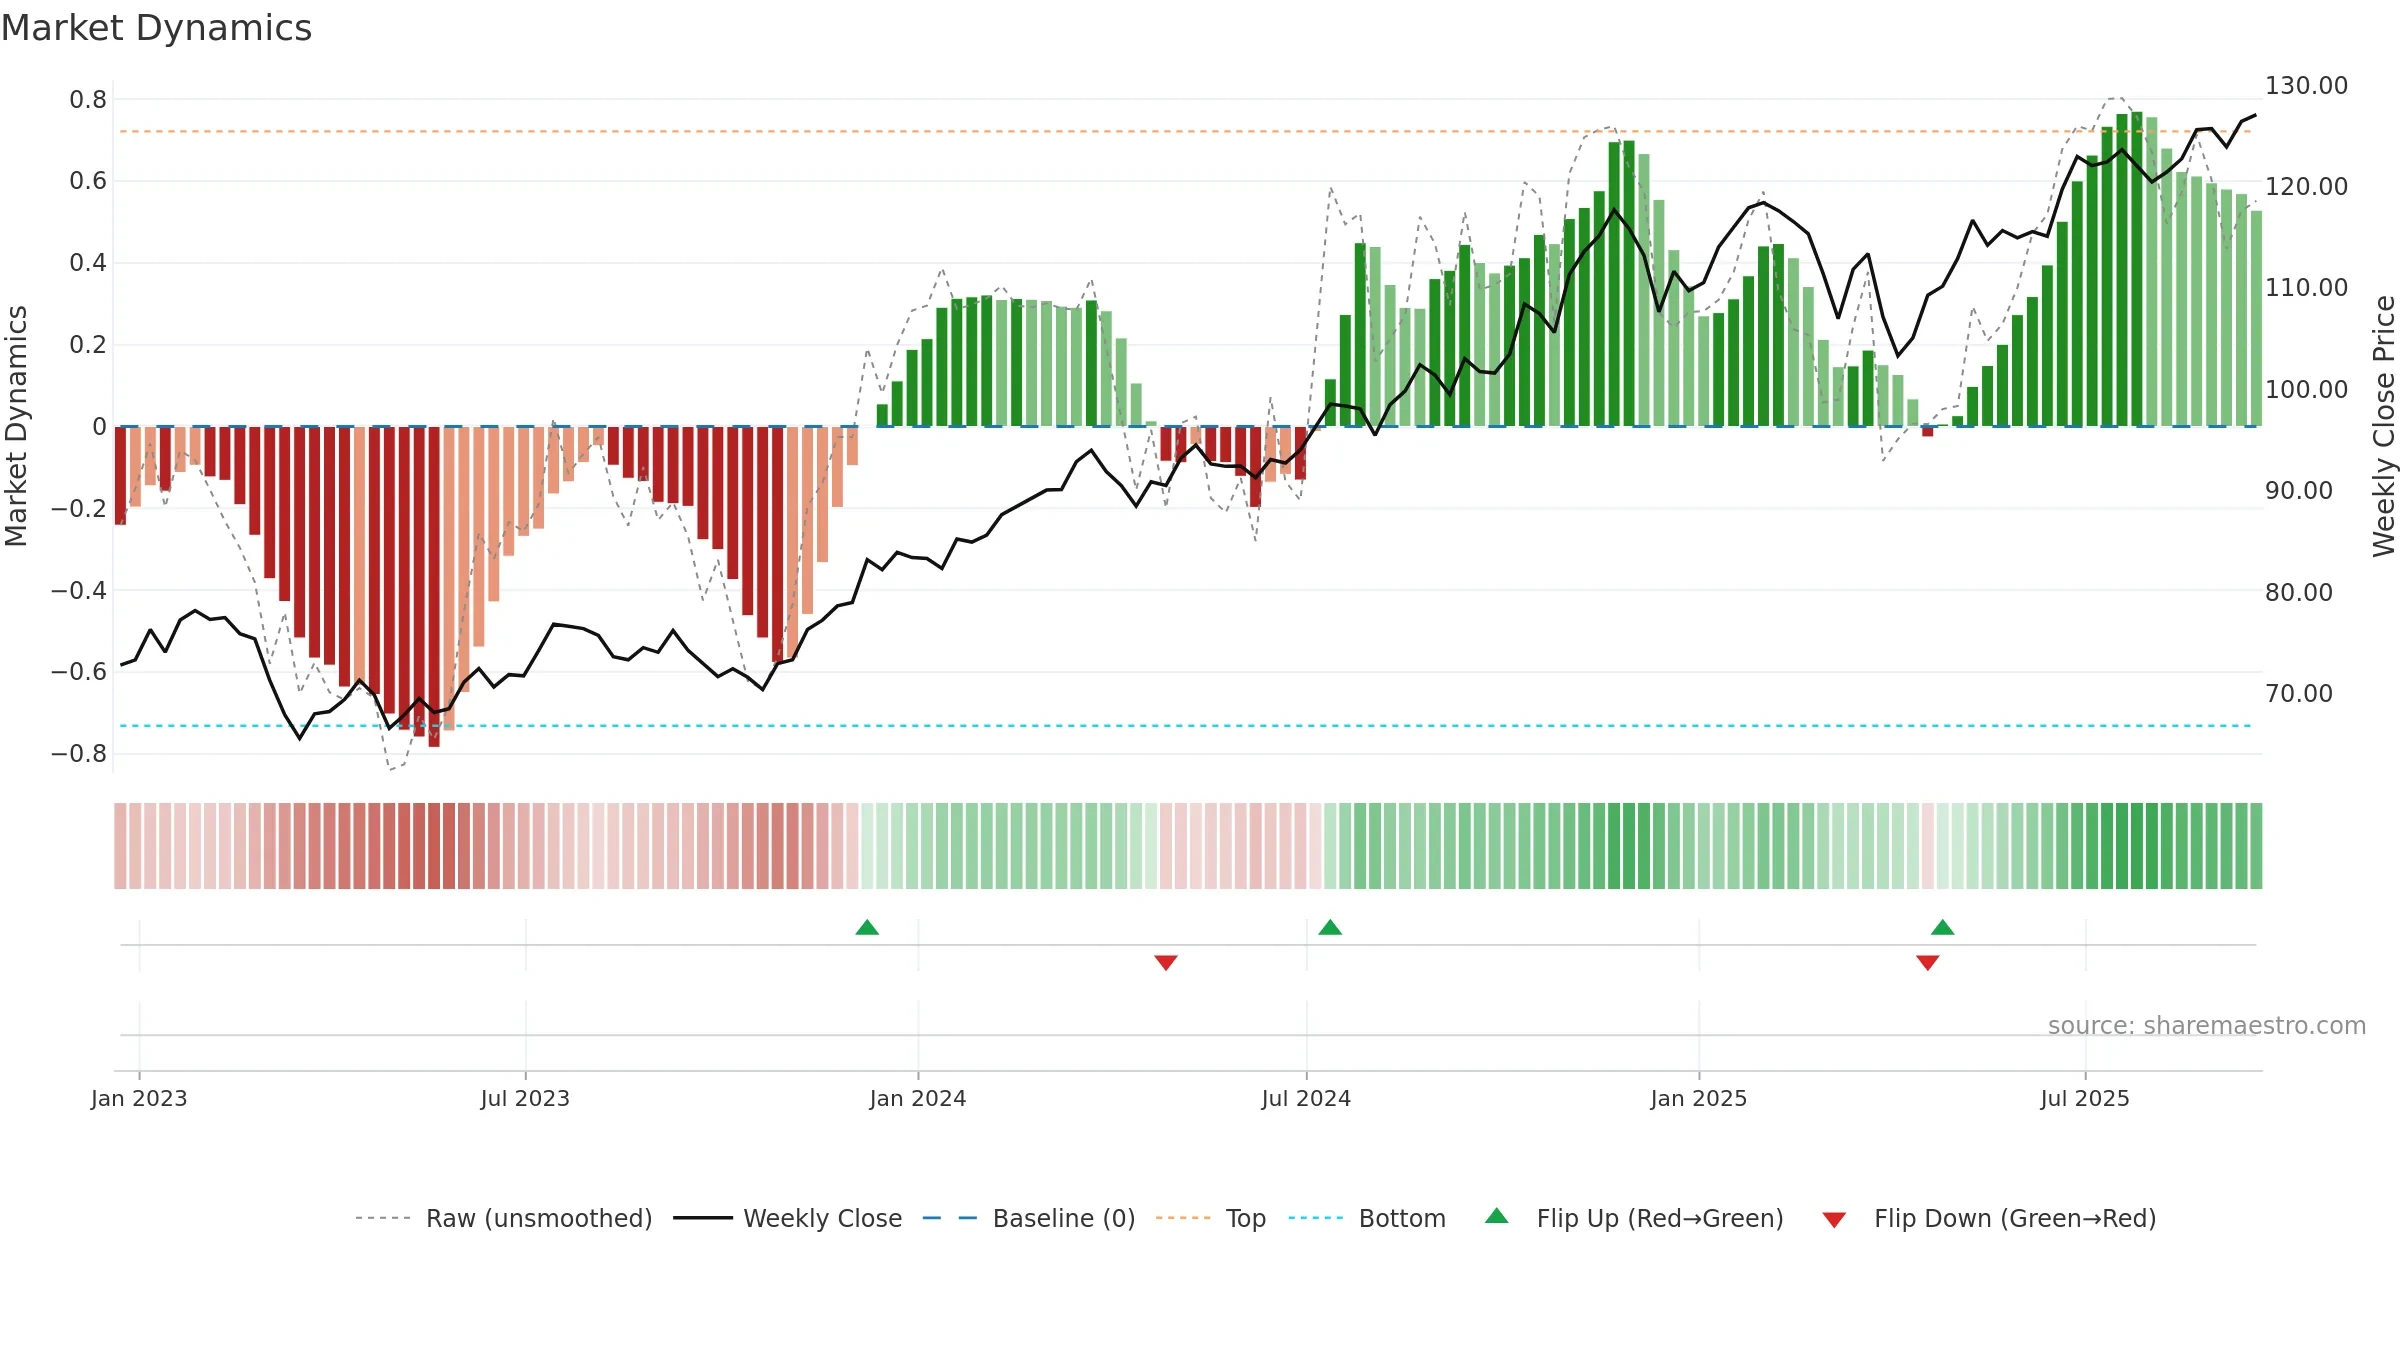Click the 80.00 price axis label
Image resolution: width=2400 pixels, height=1350 pixels.
[2299, 593]
